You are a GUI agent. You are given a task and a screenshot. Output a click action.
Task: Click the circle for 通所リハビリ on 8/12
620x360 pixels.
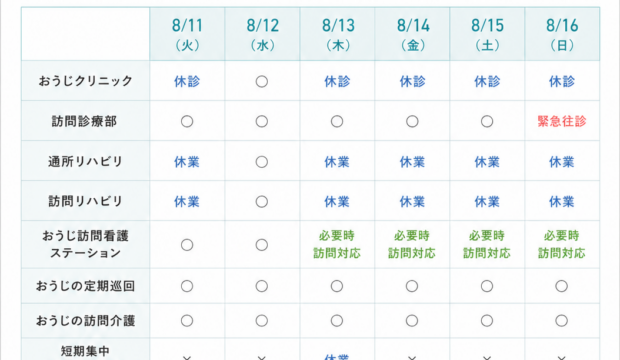pos(261,162)
